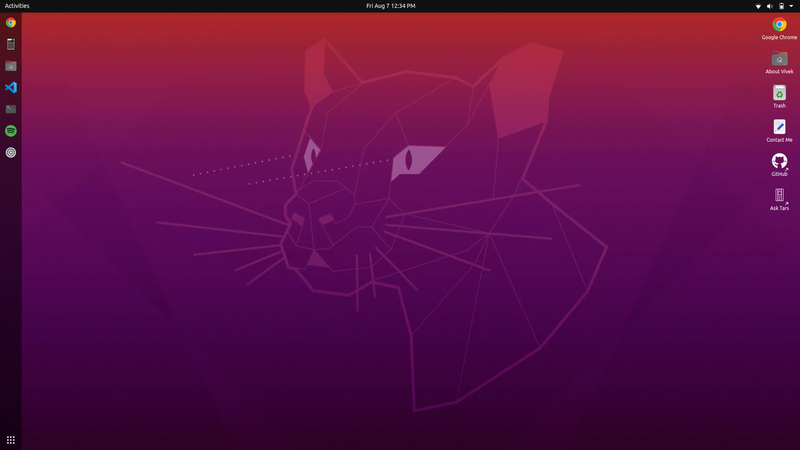Screen dimensions: 800x450
Task: Click the Wi-Fi network status icon
Action: tap(758, 6)
